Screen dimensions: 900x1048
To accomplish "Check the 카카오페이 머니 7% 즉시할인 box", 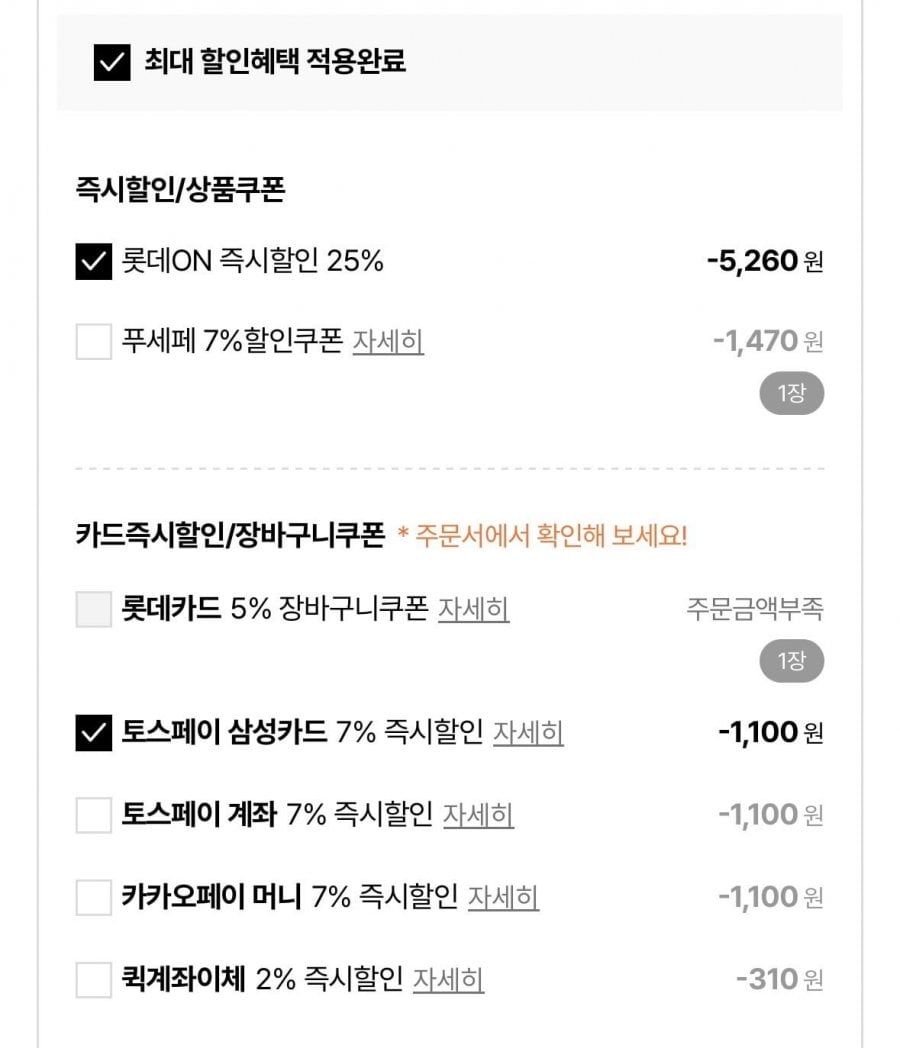I will [94, 897].
